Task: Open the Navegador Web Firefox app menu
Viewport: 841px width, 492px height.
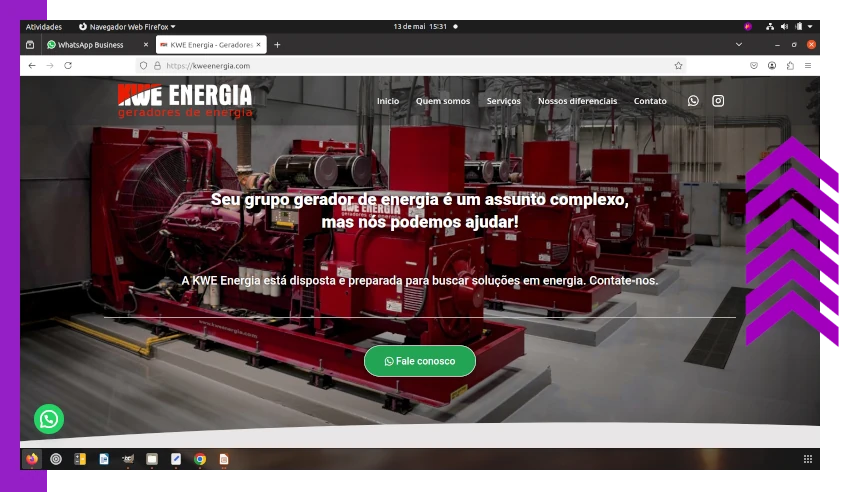Action: coord(127,27)
